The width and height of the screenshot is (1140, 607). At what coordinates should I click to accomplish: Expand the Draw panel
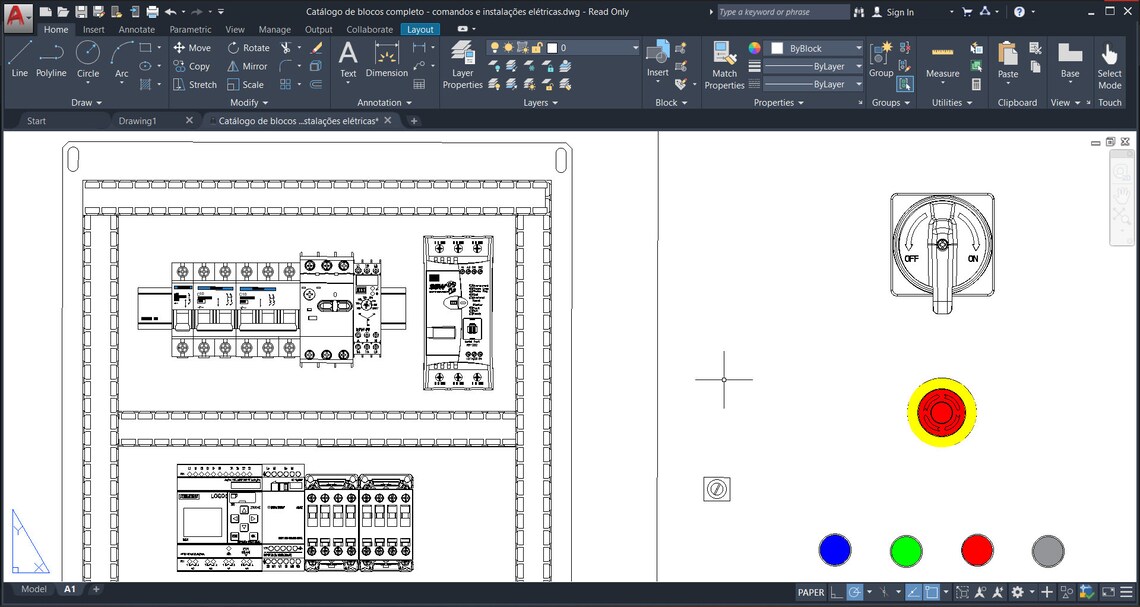pyautogui.click(x=86, y=102)
